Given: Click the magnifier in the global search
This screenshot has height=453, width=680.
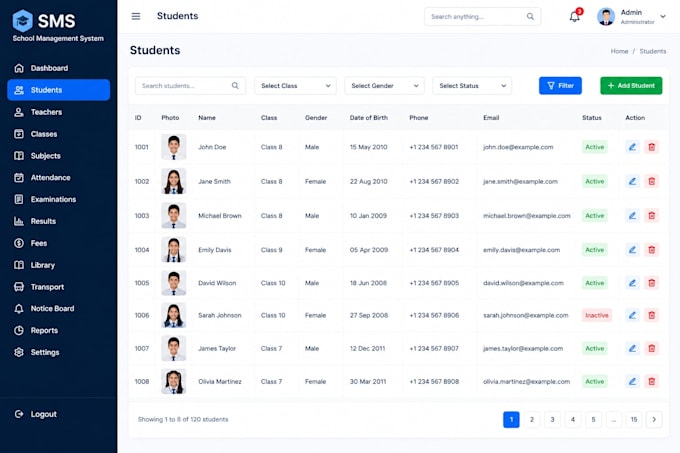Looking at the screenshot, I should coord(530,16).
